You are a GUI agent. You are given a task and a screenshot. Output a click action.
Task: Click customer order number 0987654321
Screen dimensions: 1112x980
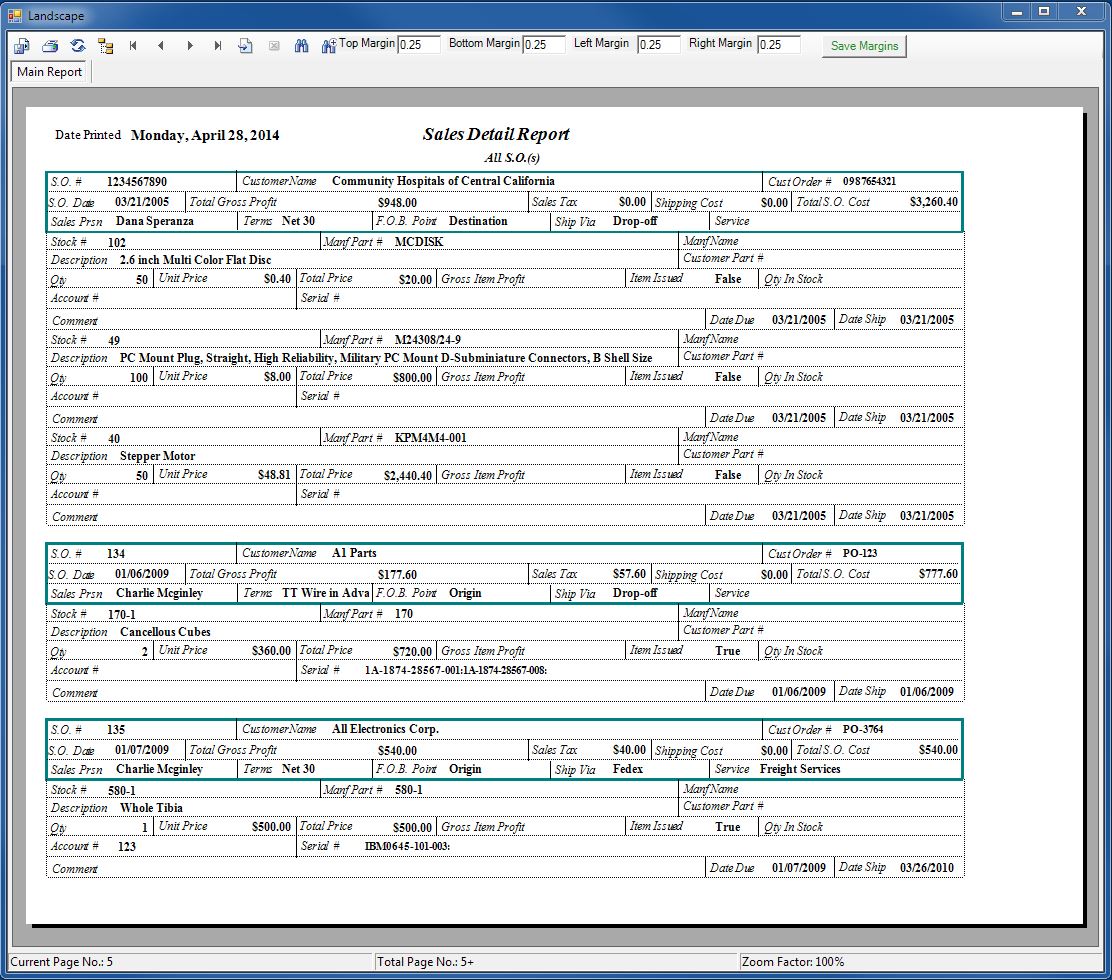[869, 182]
